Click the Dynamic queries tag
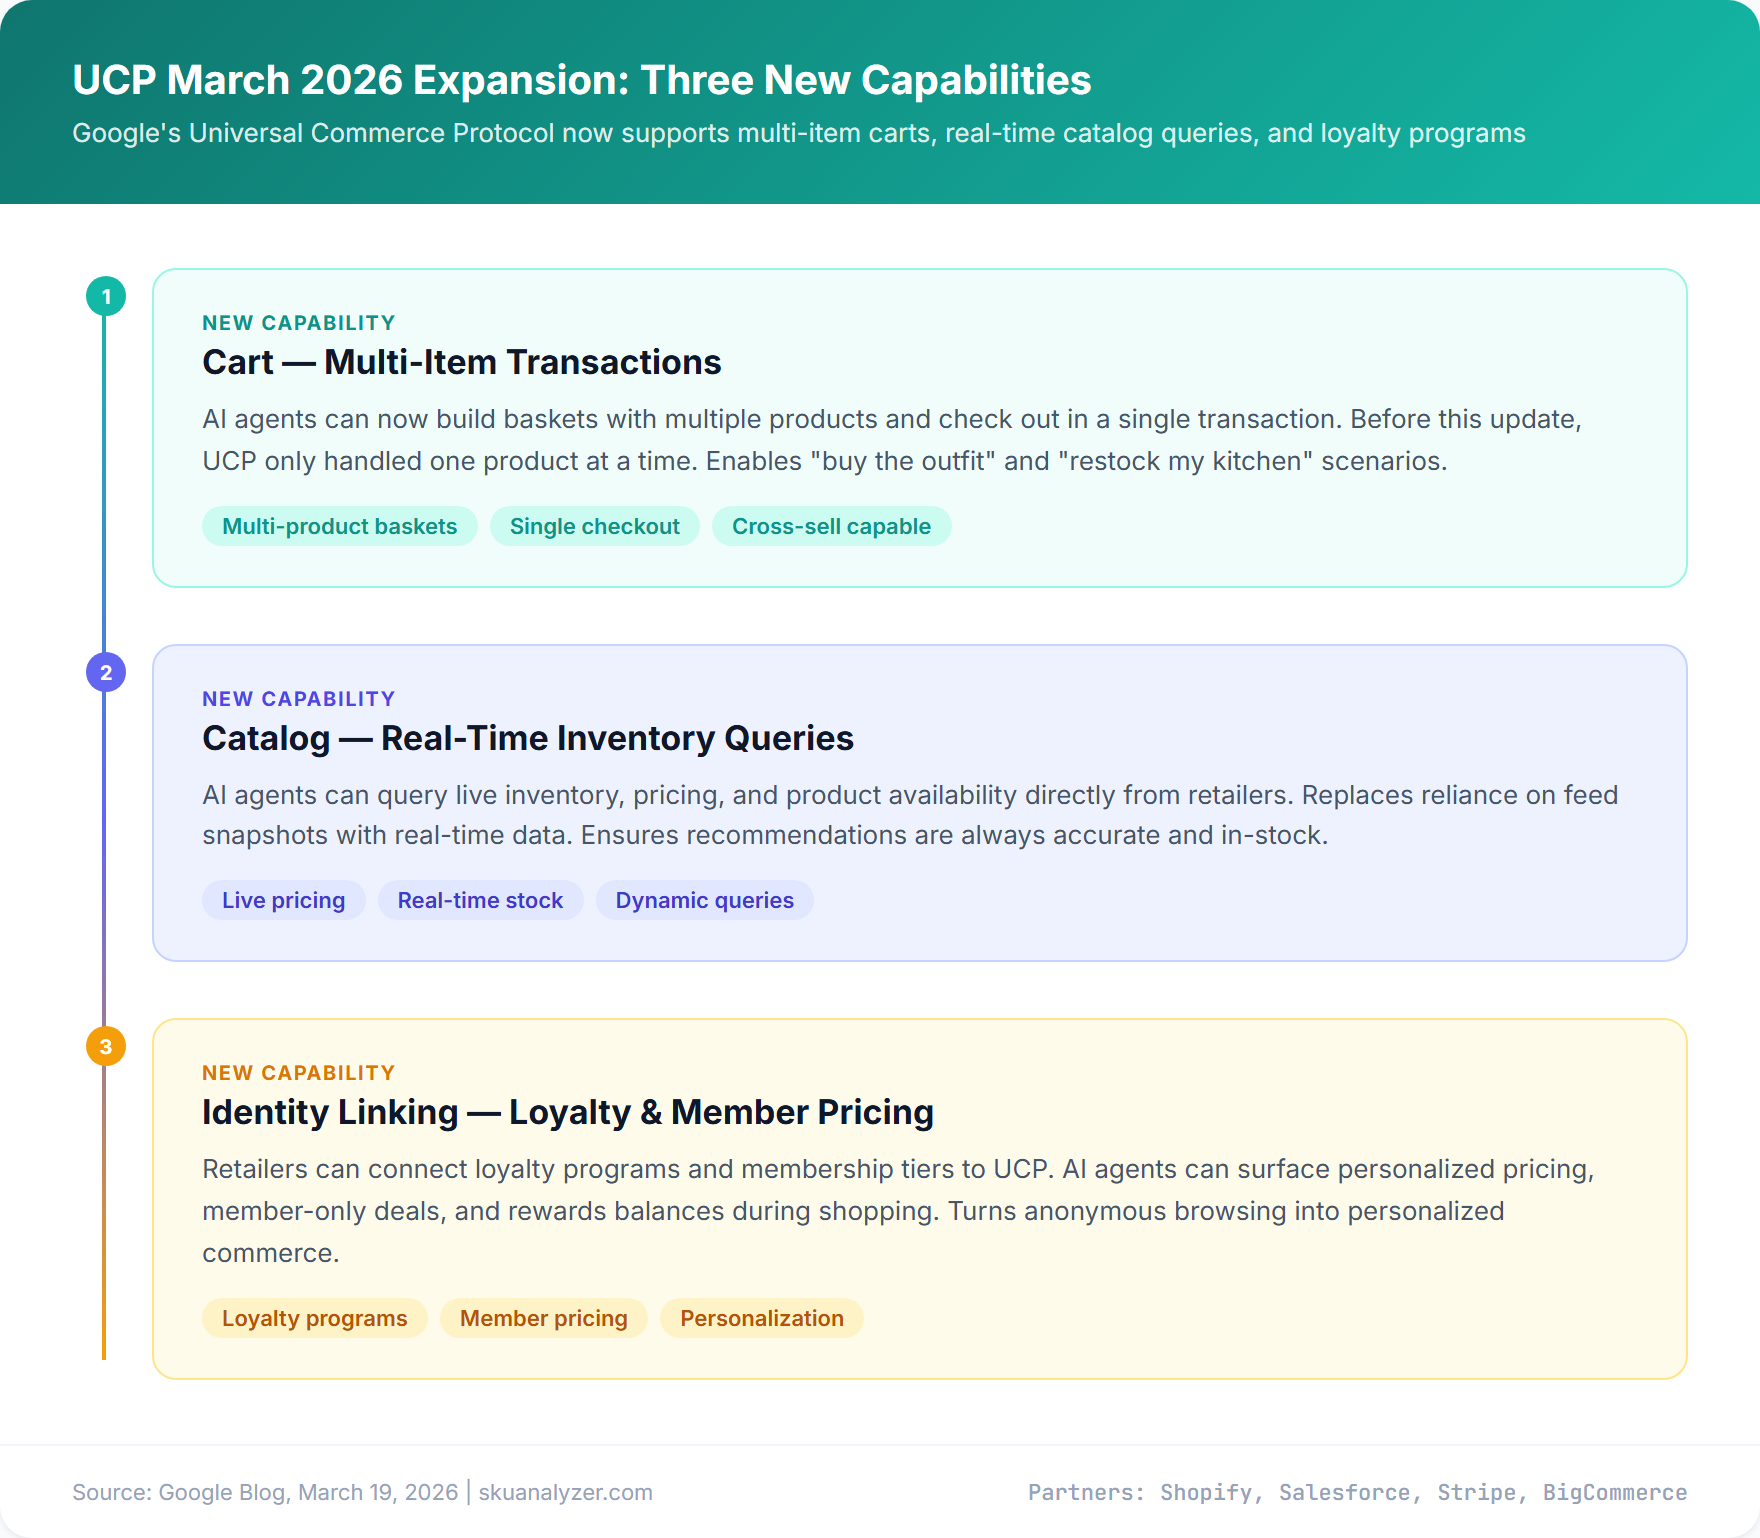 click(x=704, y=900)
